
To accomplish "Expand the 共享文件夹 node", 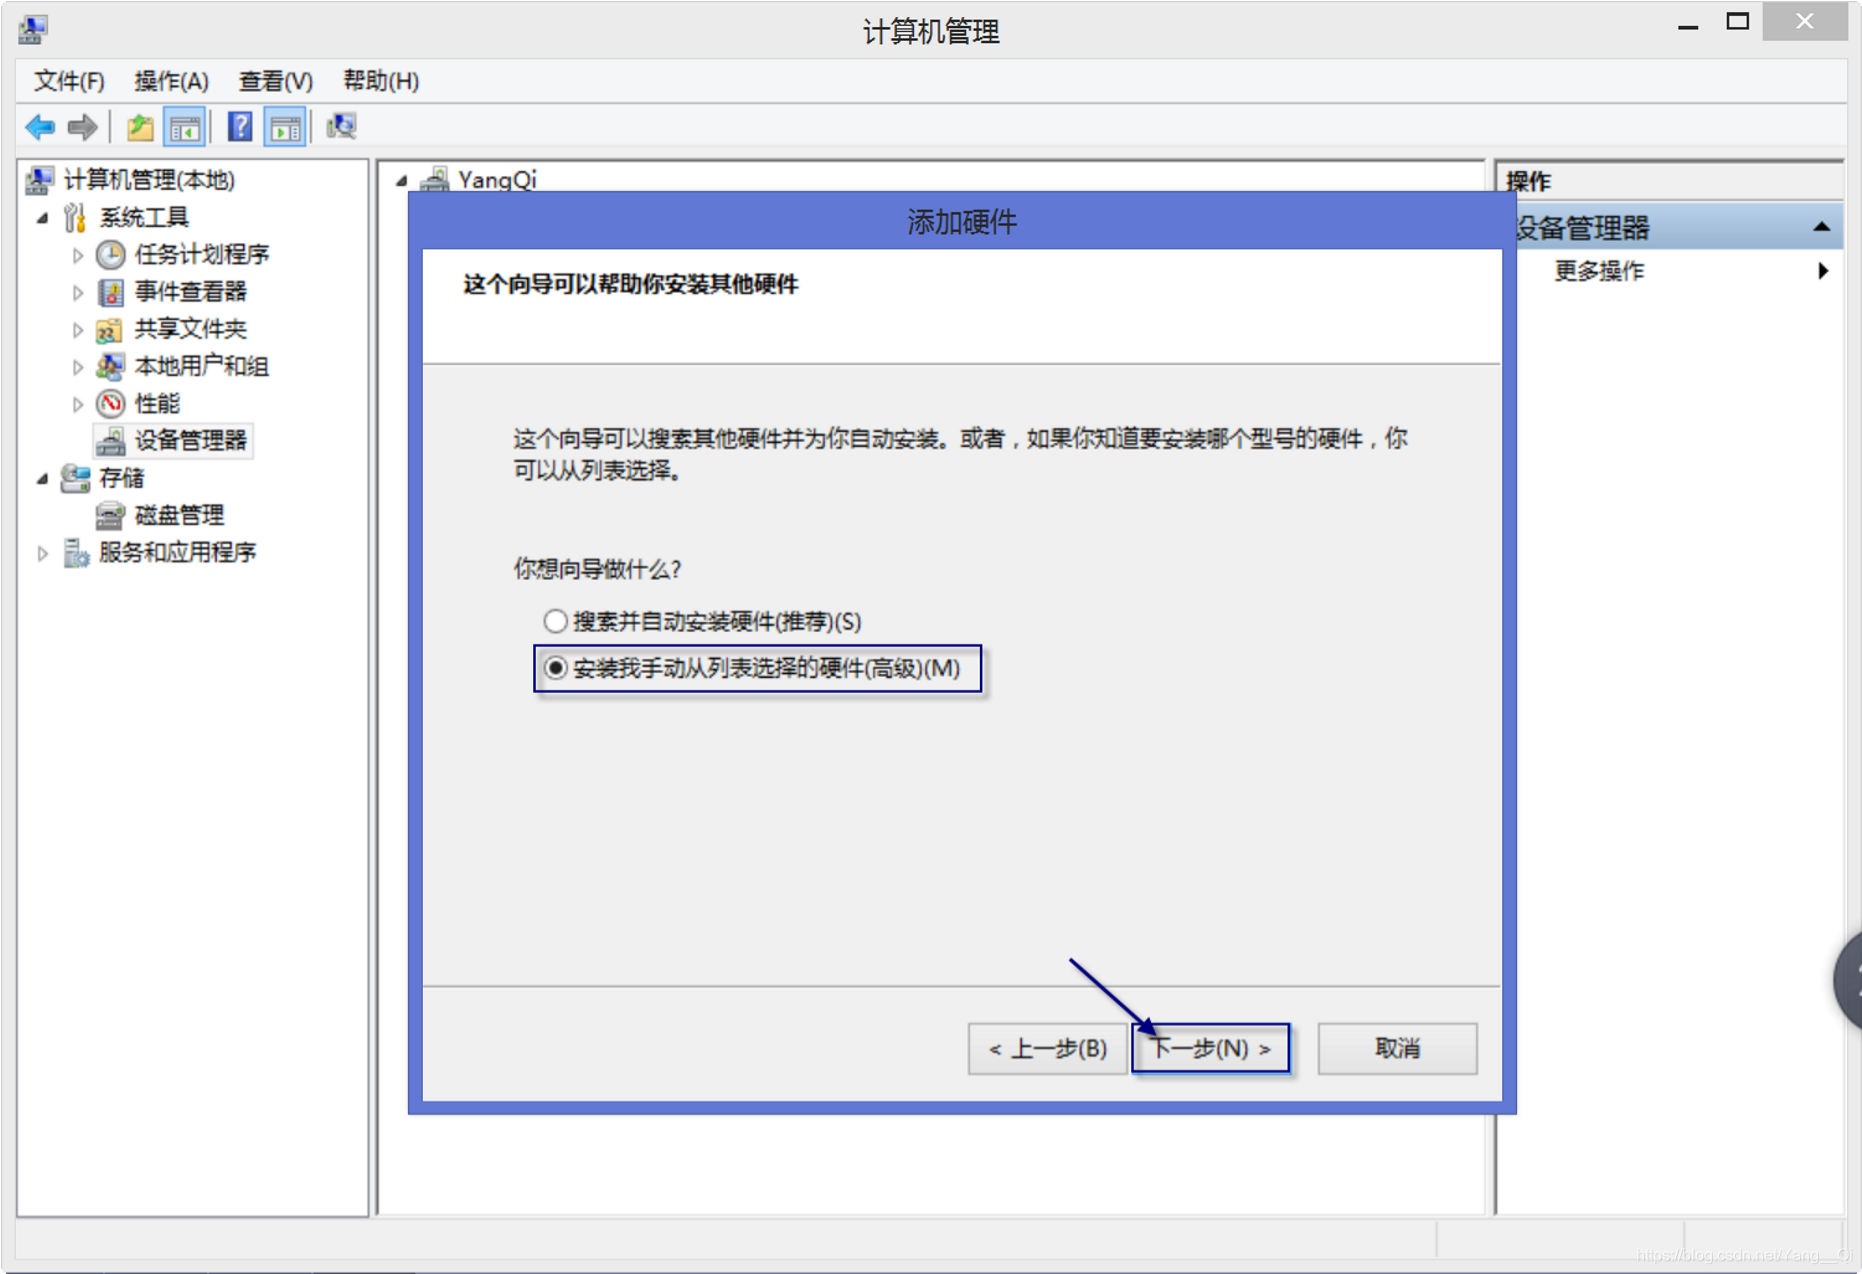I will point(78,329).
